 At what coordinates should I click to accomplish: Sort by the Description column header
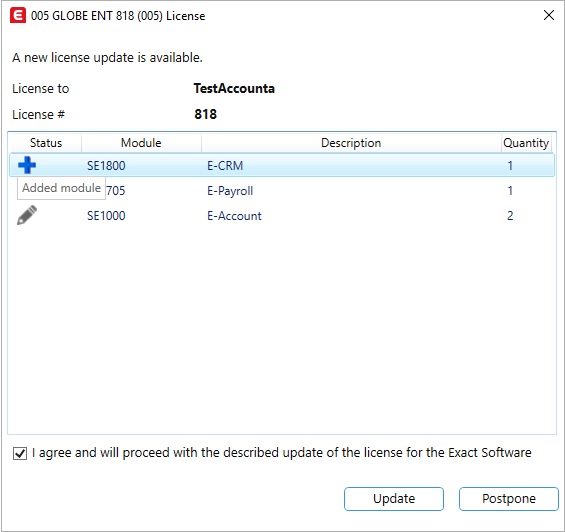pyautogui.click(x=351, y=143)
